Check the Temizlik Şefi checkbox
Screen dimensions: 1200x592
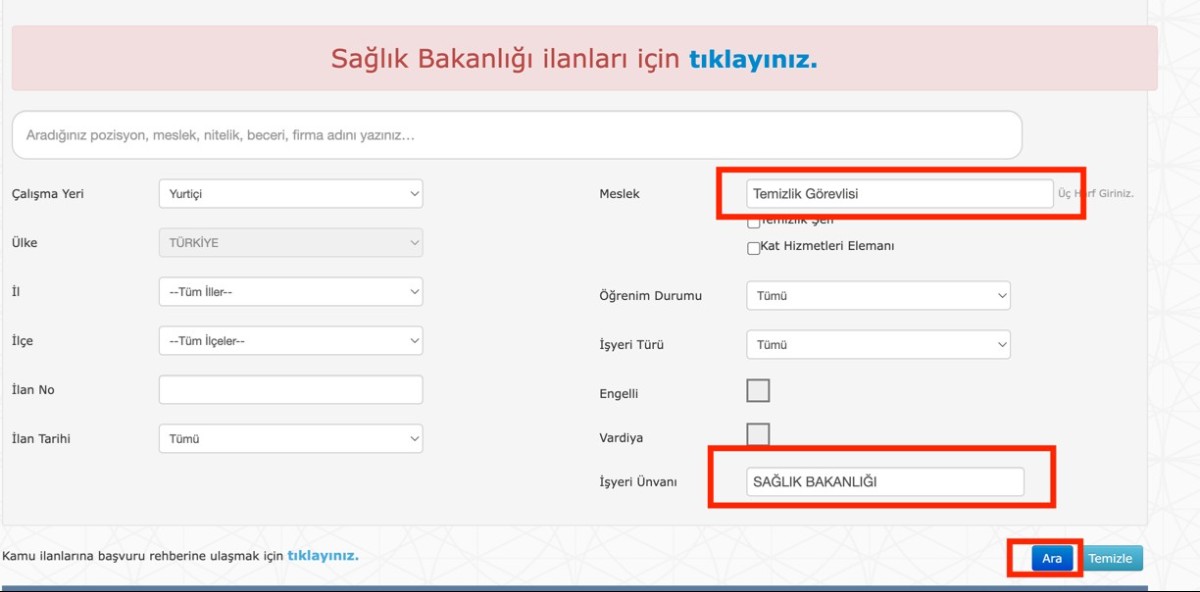753,222
